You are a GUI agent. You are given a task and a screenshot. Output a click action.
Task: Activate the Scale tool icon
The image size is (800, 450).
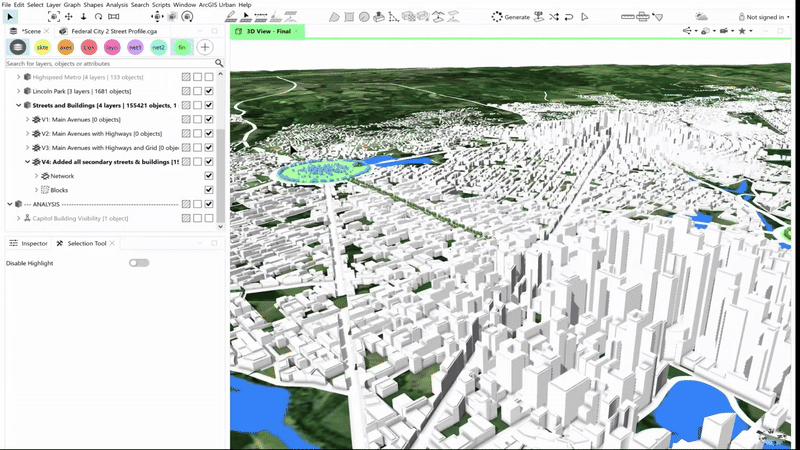(x=114, y=17)
